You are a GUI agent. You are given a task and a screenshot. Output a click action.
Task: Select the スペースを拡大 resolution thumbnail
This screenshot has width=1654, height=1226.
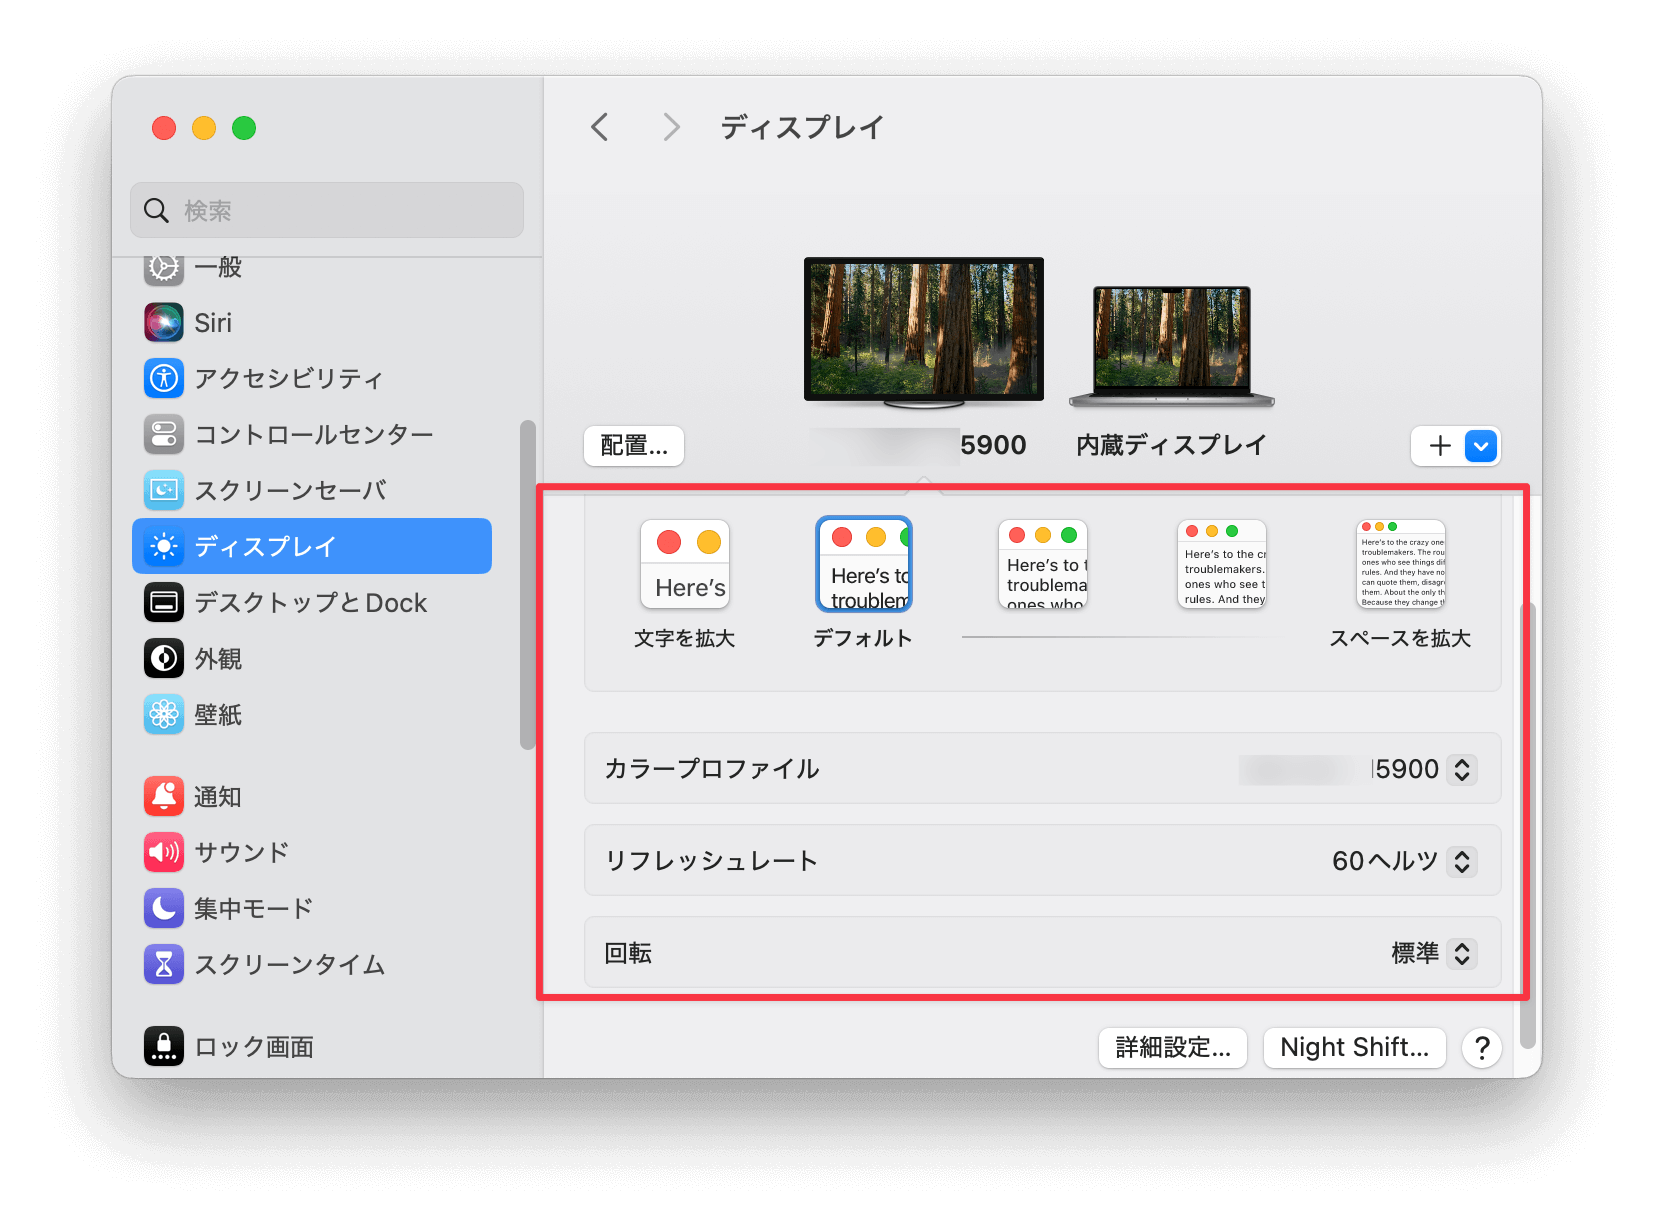(x=1401, y=564)
